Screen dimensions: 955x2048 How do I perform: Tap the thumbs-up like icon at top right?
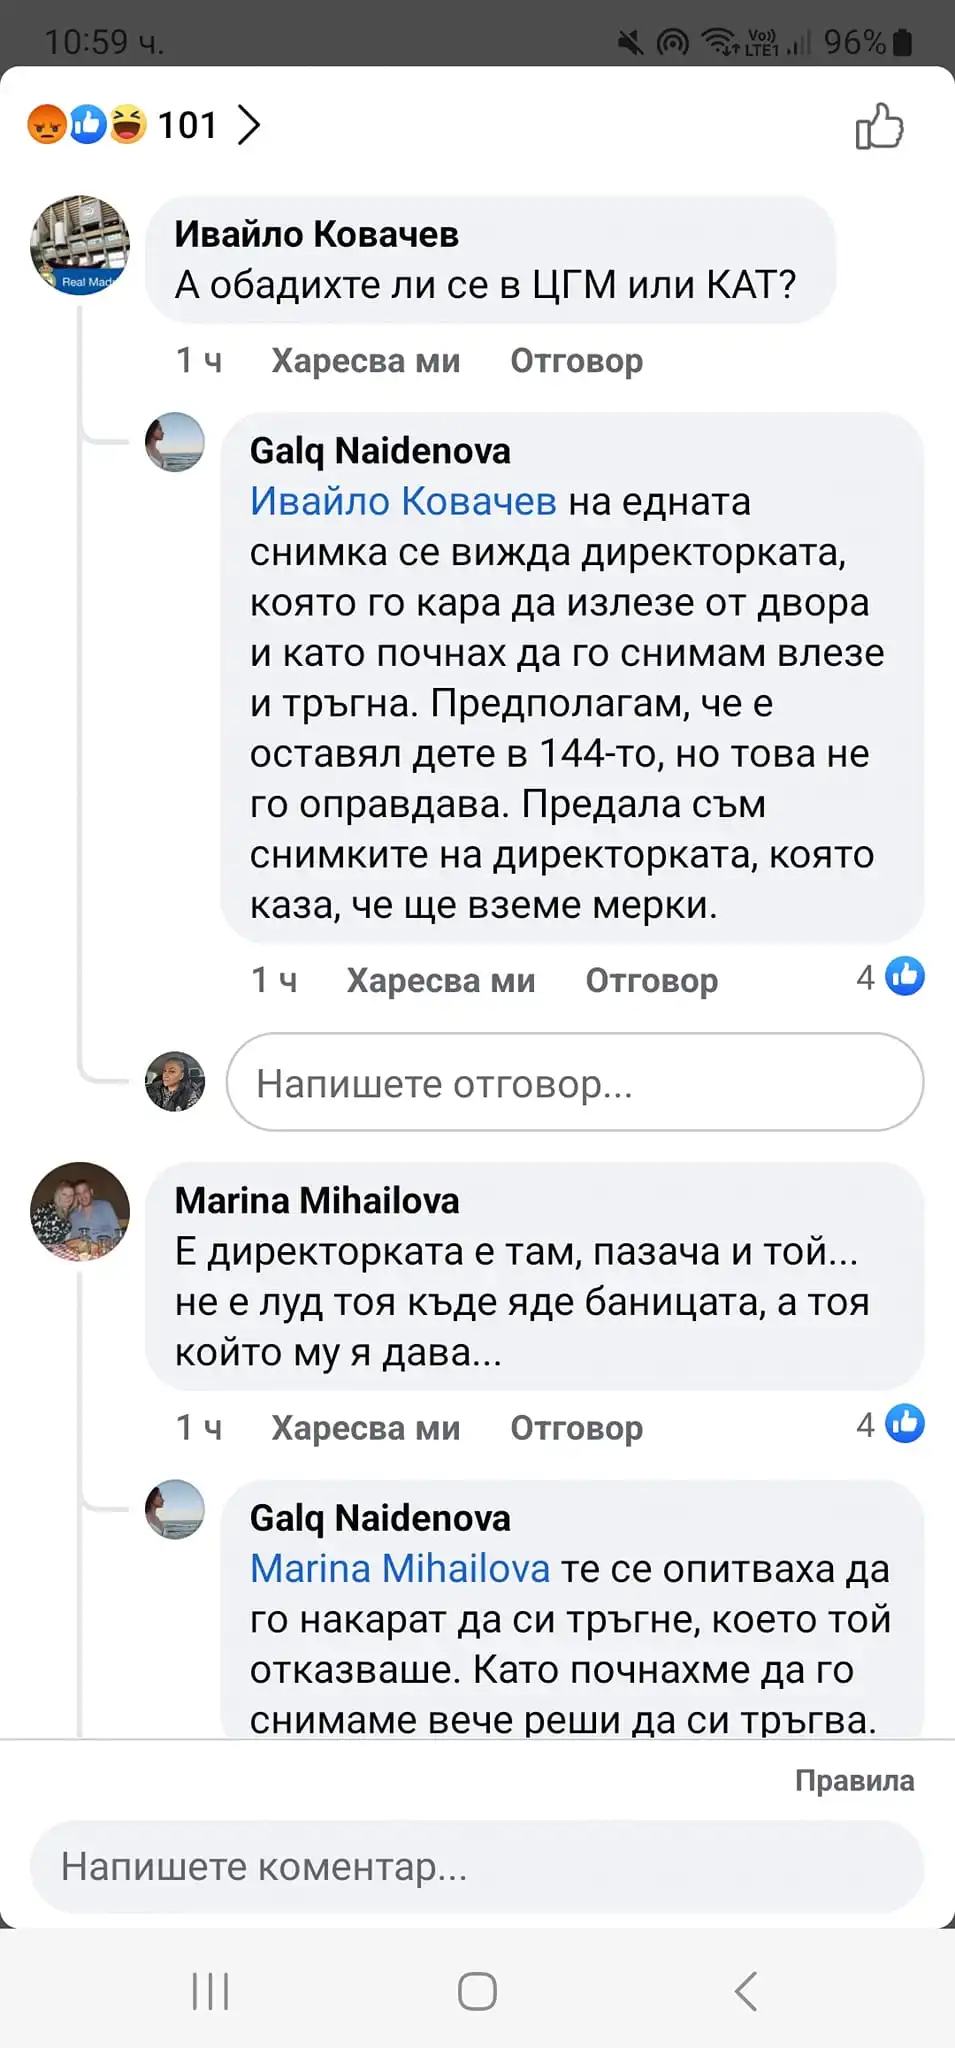pos(879,127)
